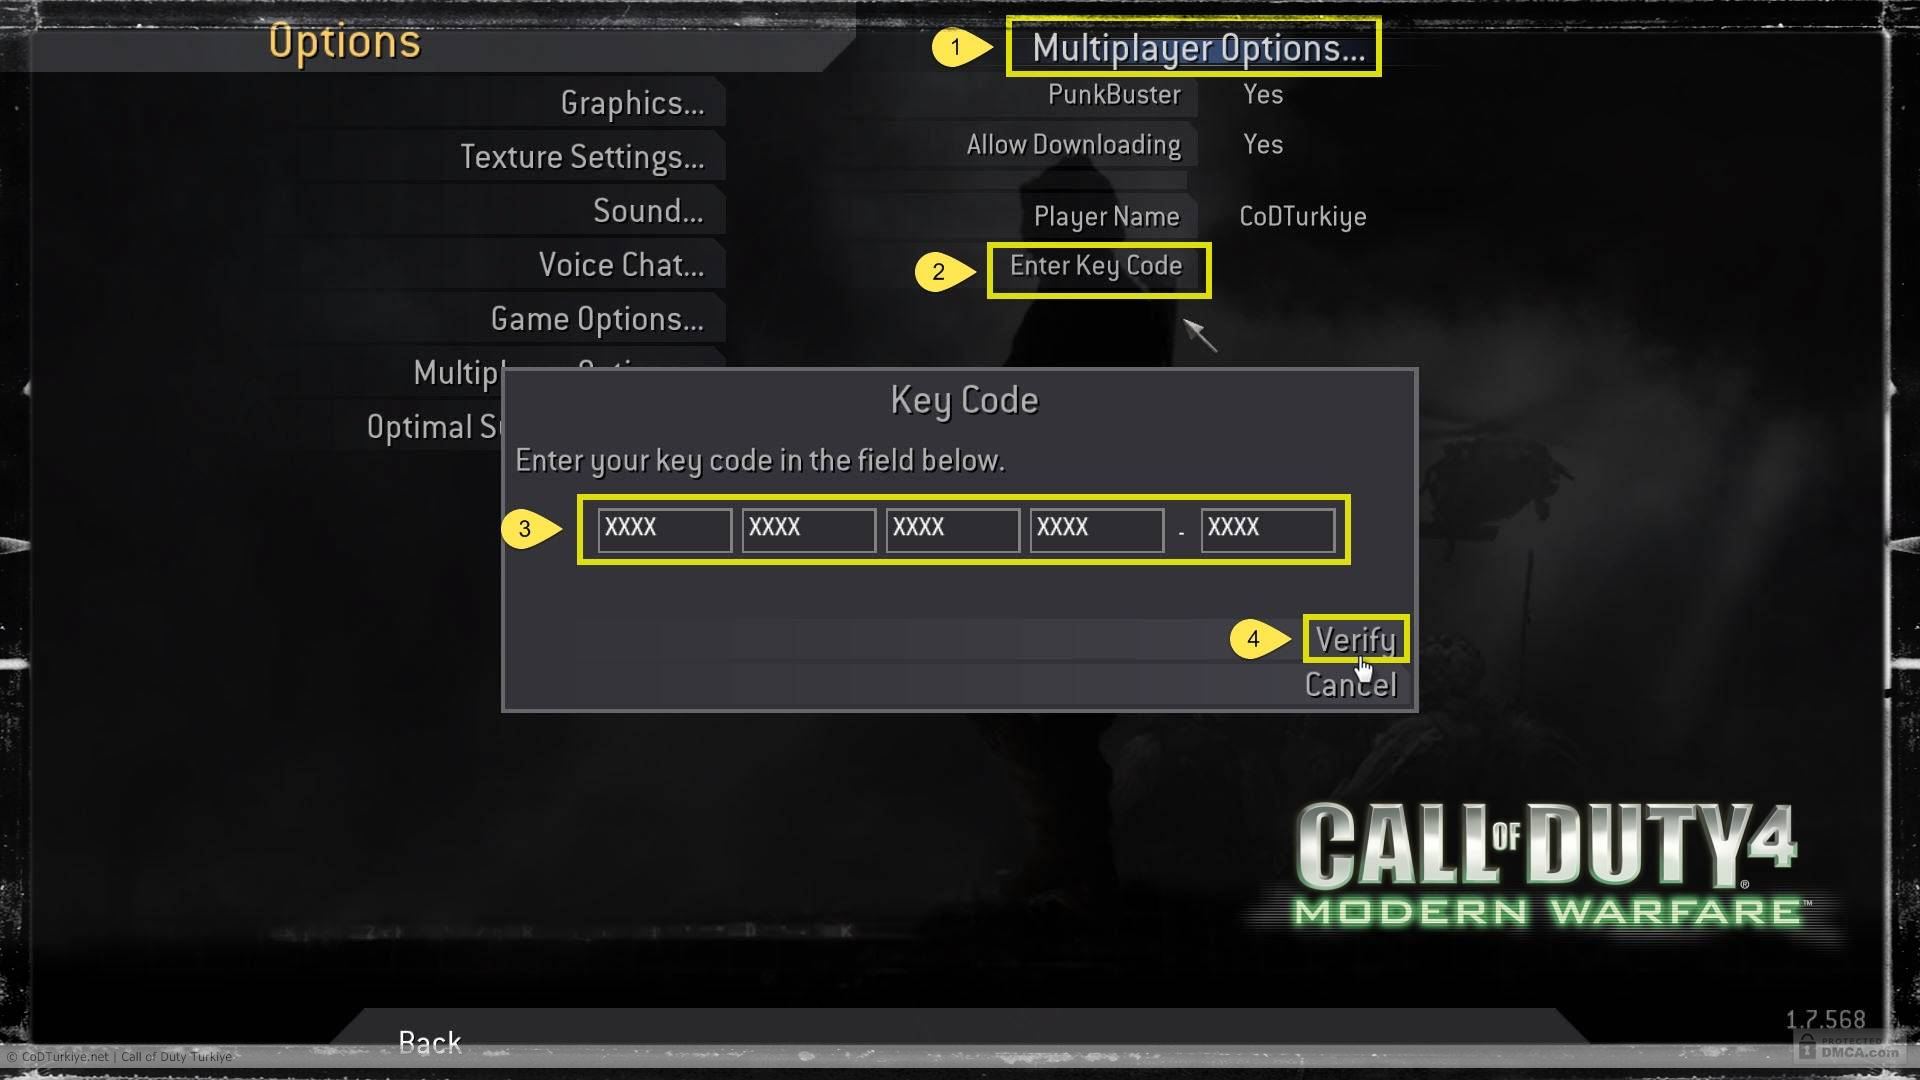Click Cancel to dismiss dialog
Viewport: 1920px width, 1080px height.
pyautogui.click(x=1352, y=686)
